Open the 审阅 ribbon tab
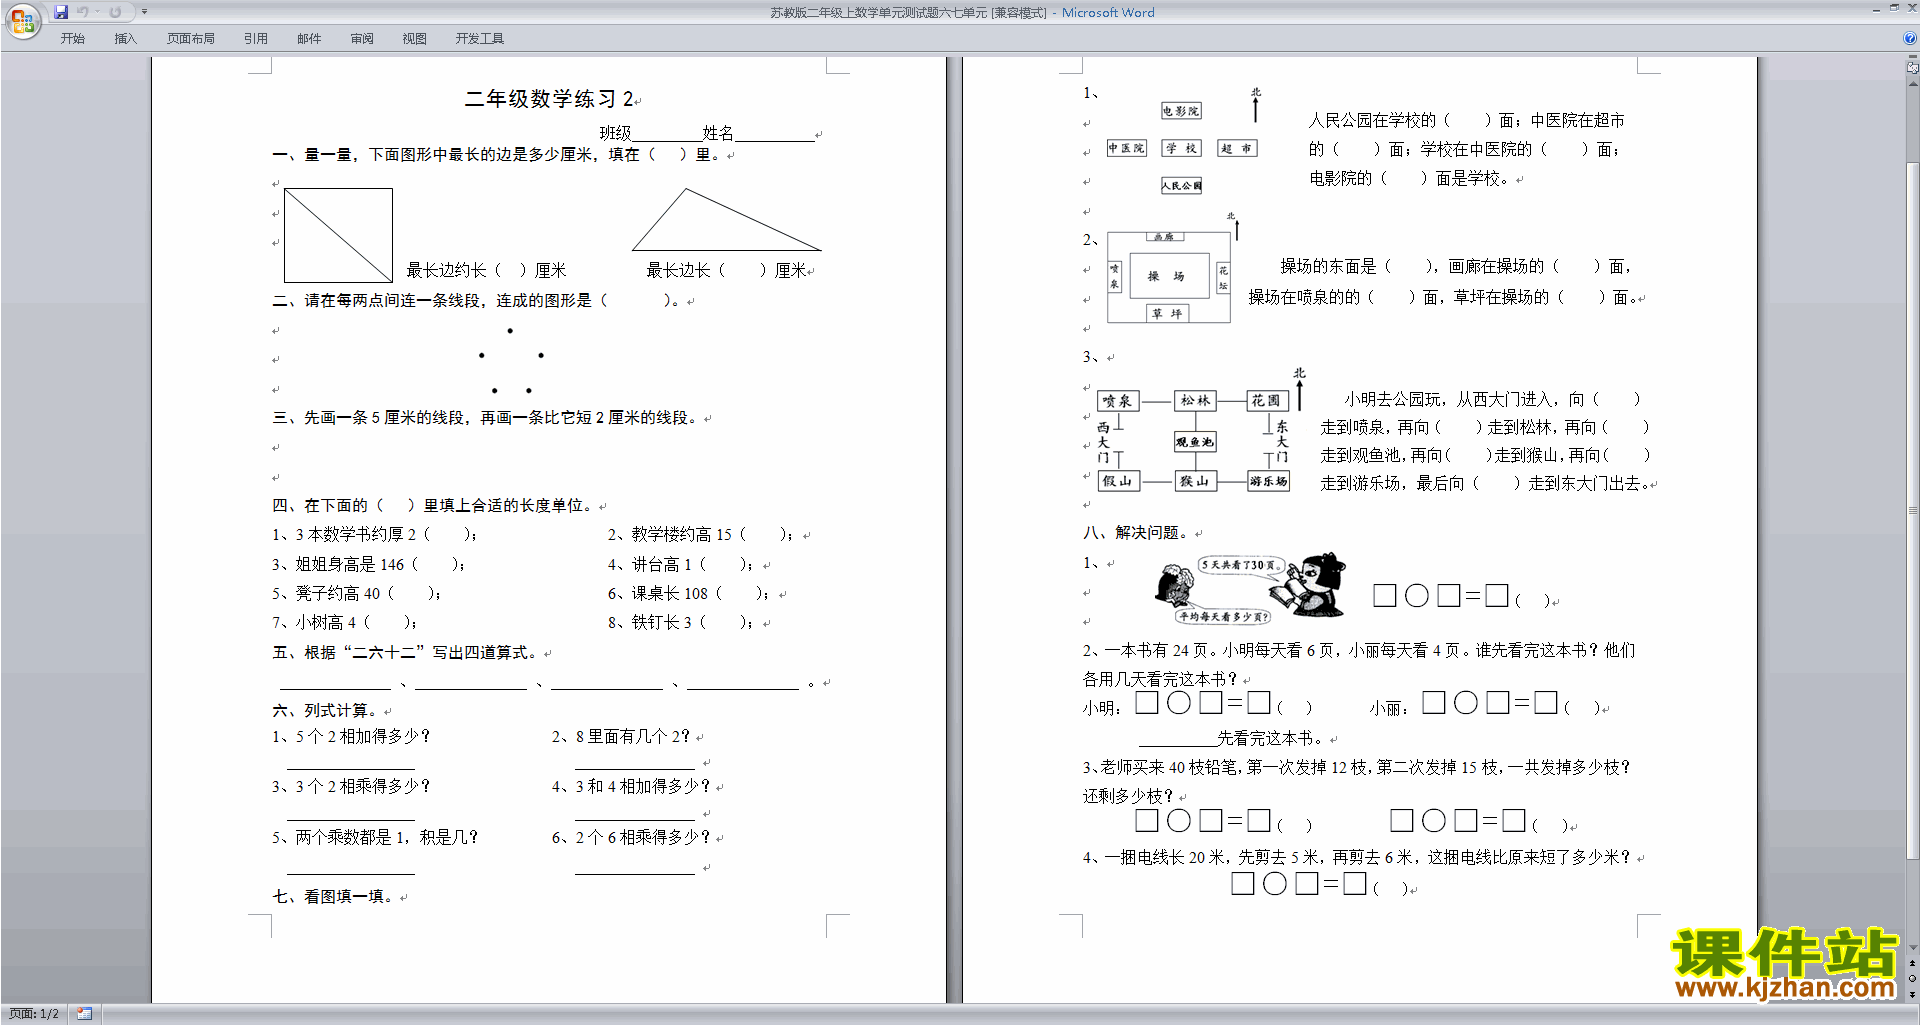The width and height of the screenshot is (1920, 1025). pos(362,39)
